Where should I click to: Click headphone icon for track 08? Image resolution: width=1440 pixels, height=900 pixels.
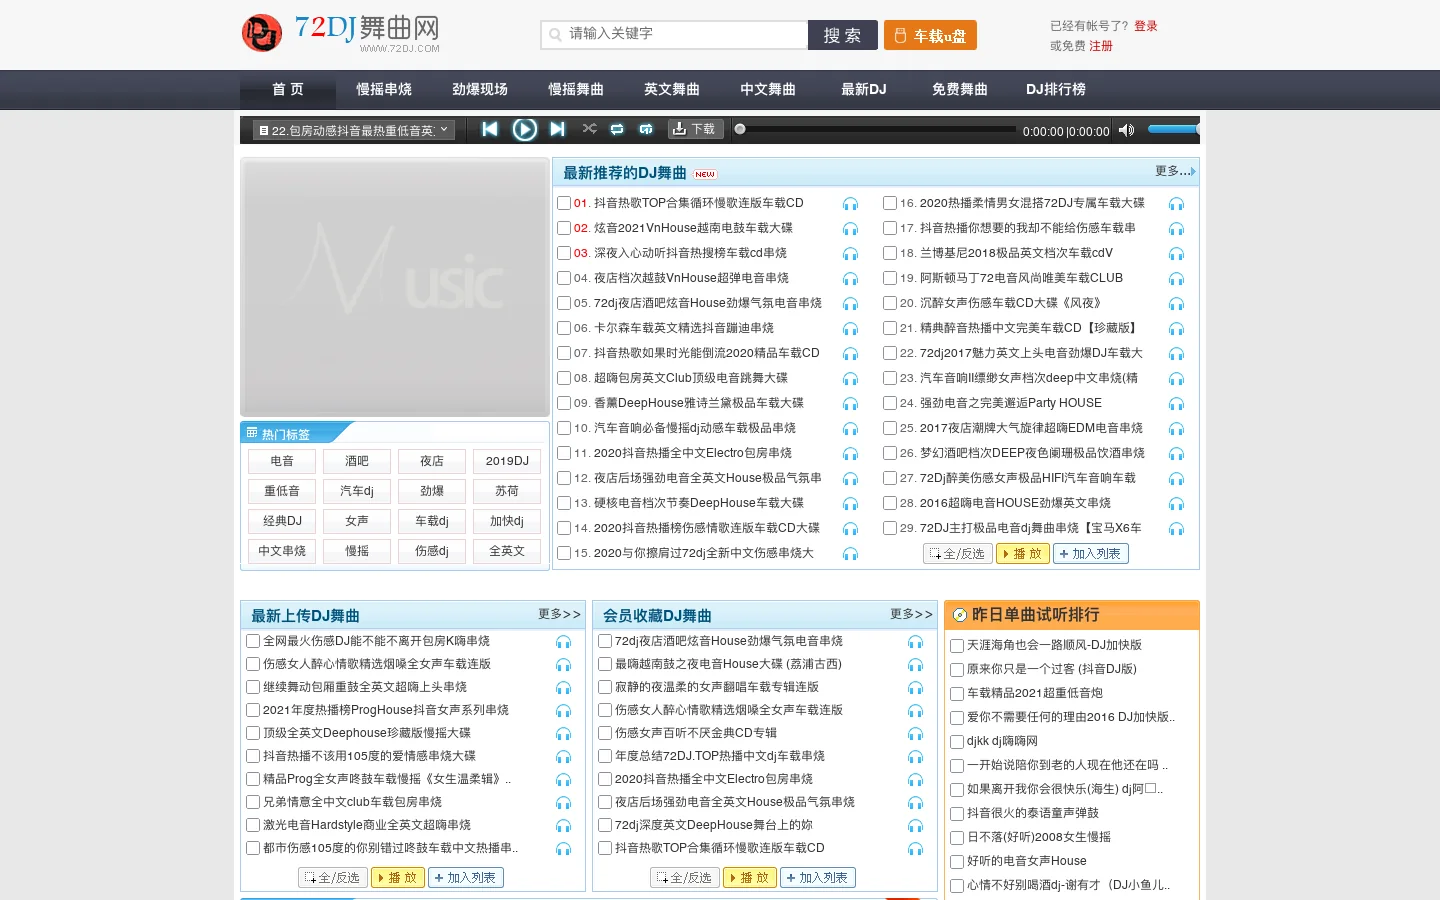(x=850, y=379)
